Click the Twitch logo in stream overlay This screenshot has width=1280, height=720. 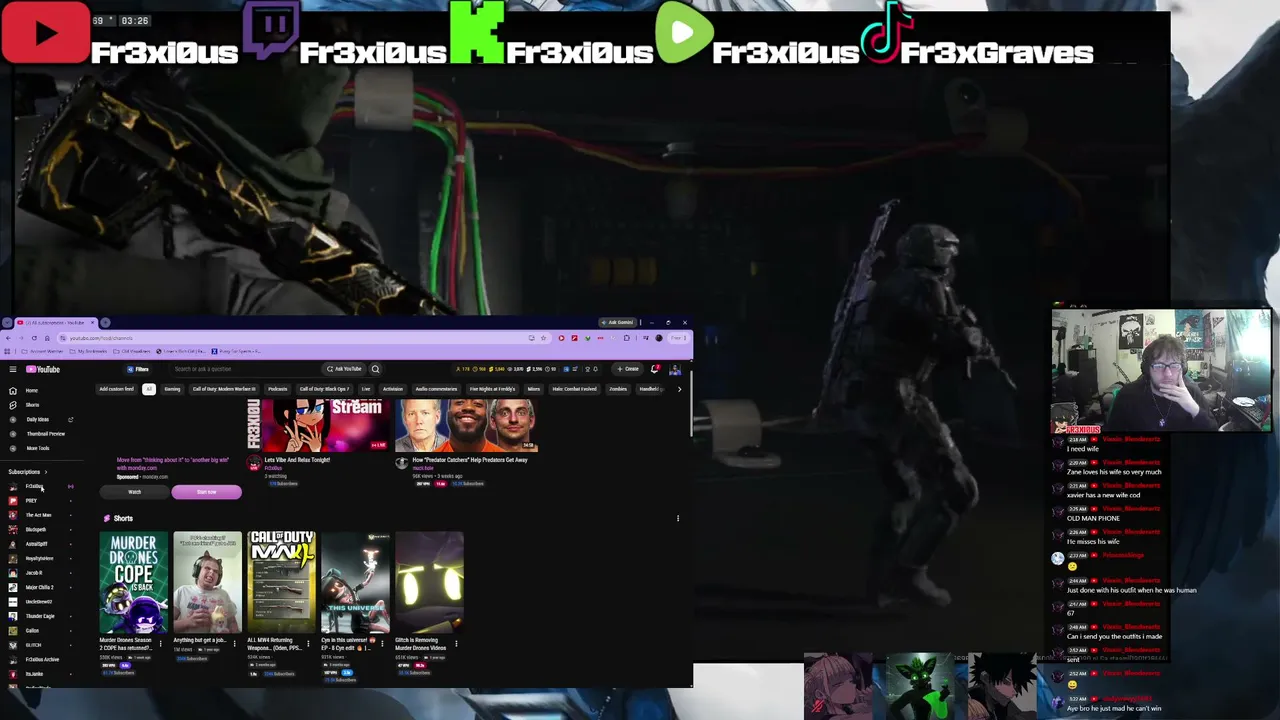point(271,32)
